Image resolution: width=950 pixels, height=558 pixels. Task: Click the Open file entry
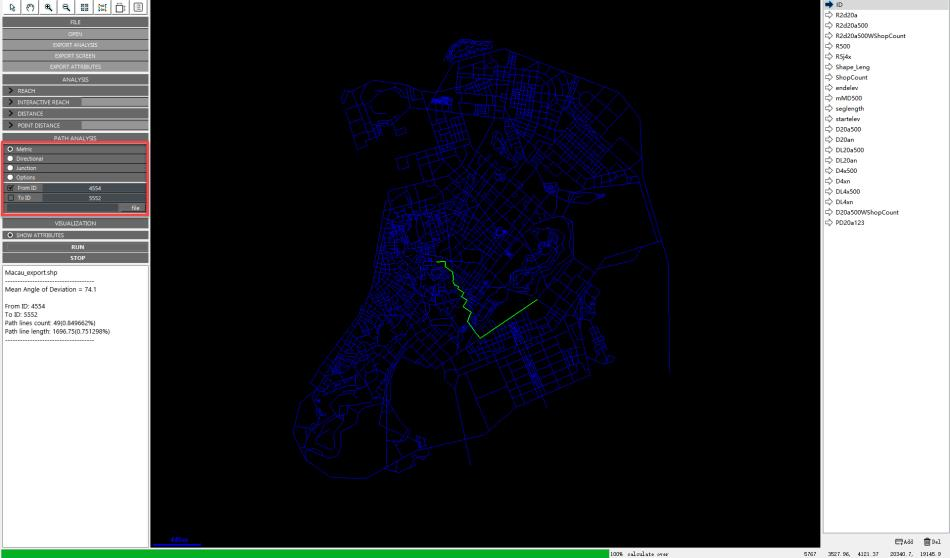coord(75,34)
